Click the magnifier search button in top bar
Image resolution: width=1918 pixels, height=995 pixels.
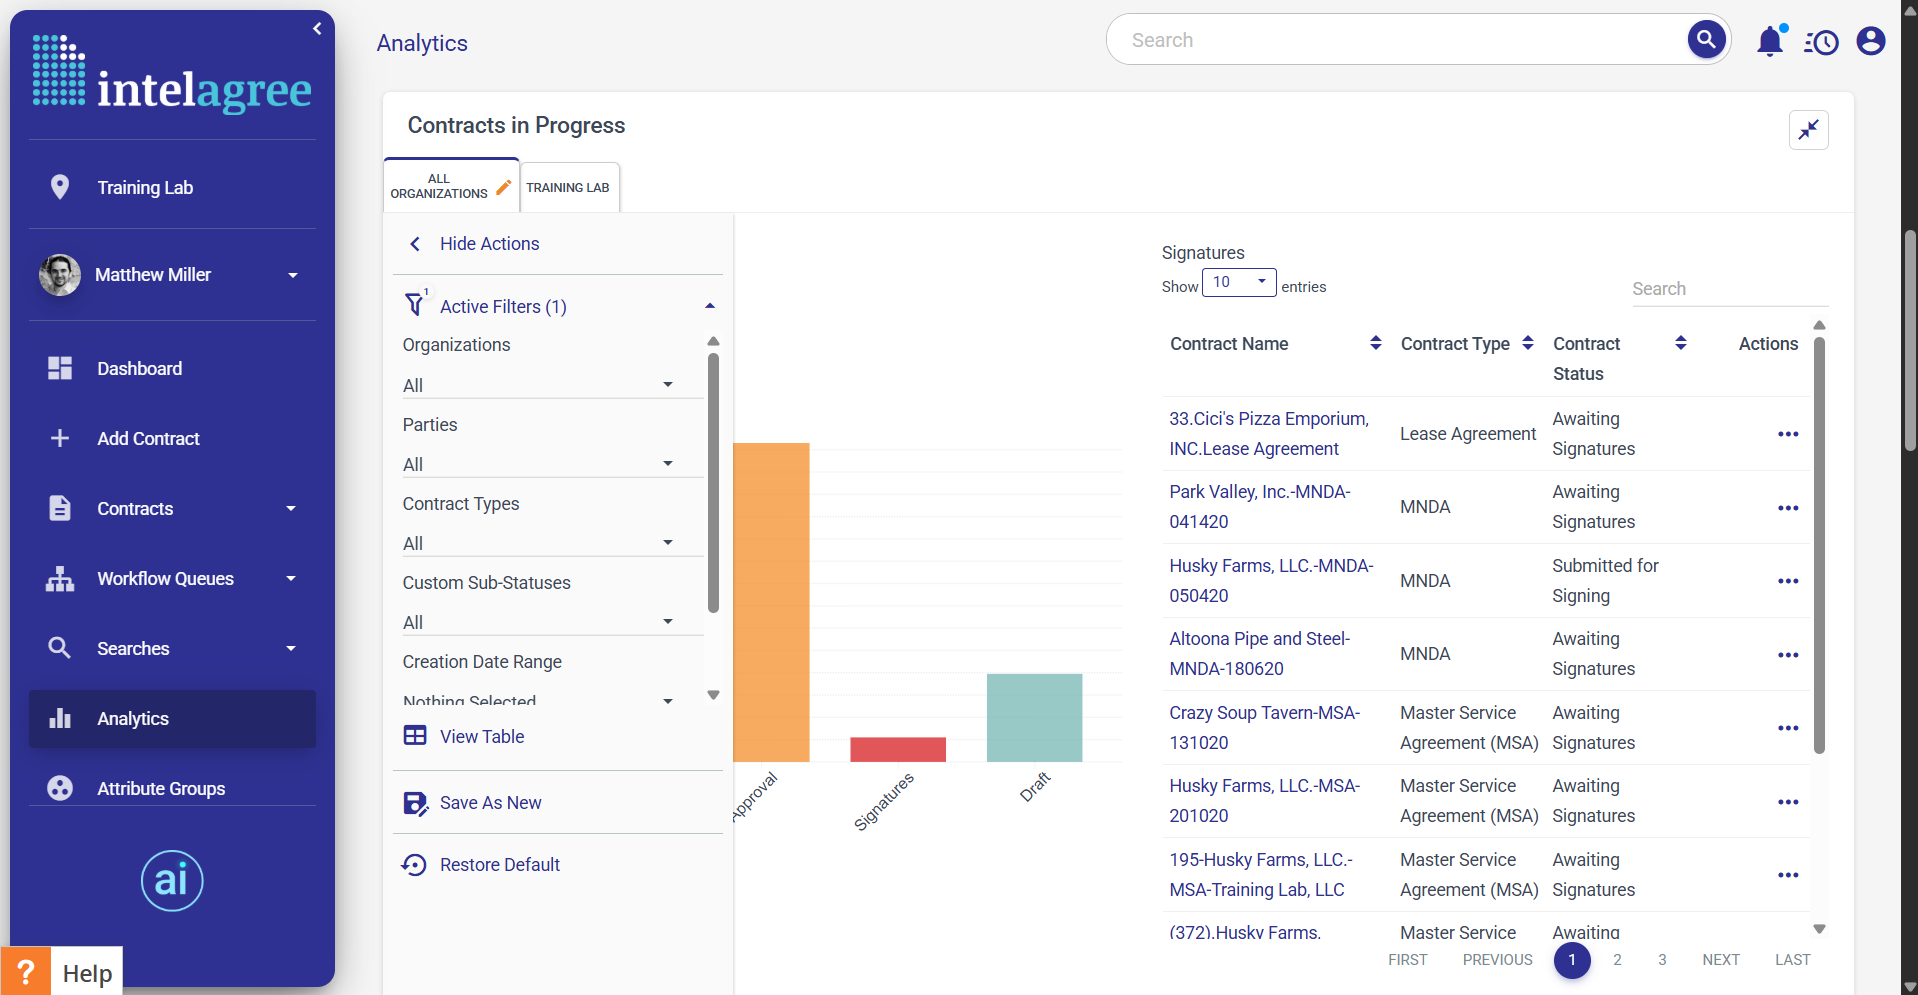1706,40
